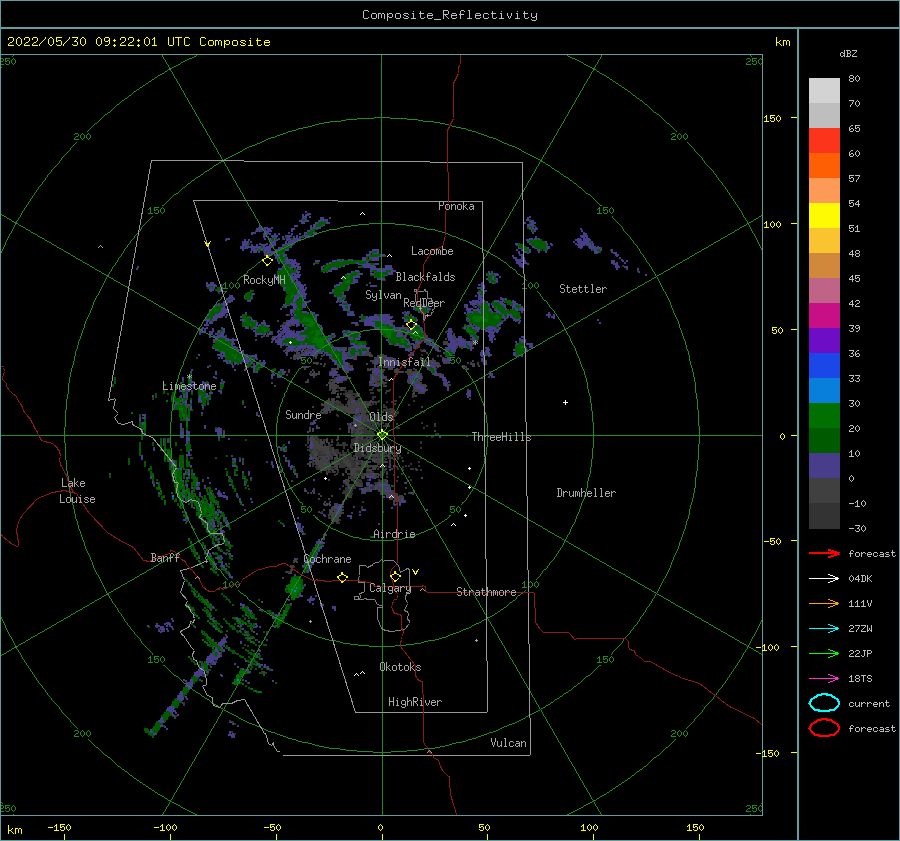Click the yellow 54-51 dBZ legend swatch
Viewport: 900px width, 841px height.
[824, 216]
